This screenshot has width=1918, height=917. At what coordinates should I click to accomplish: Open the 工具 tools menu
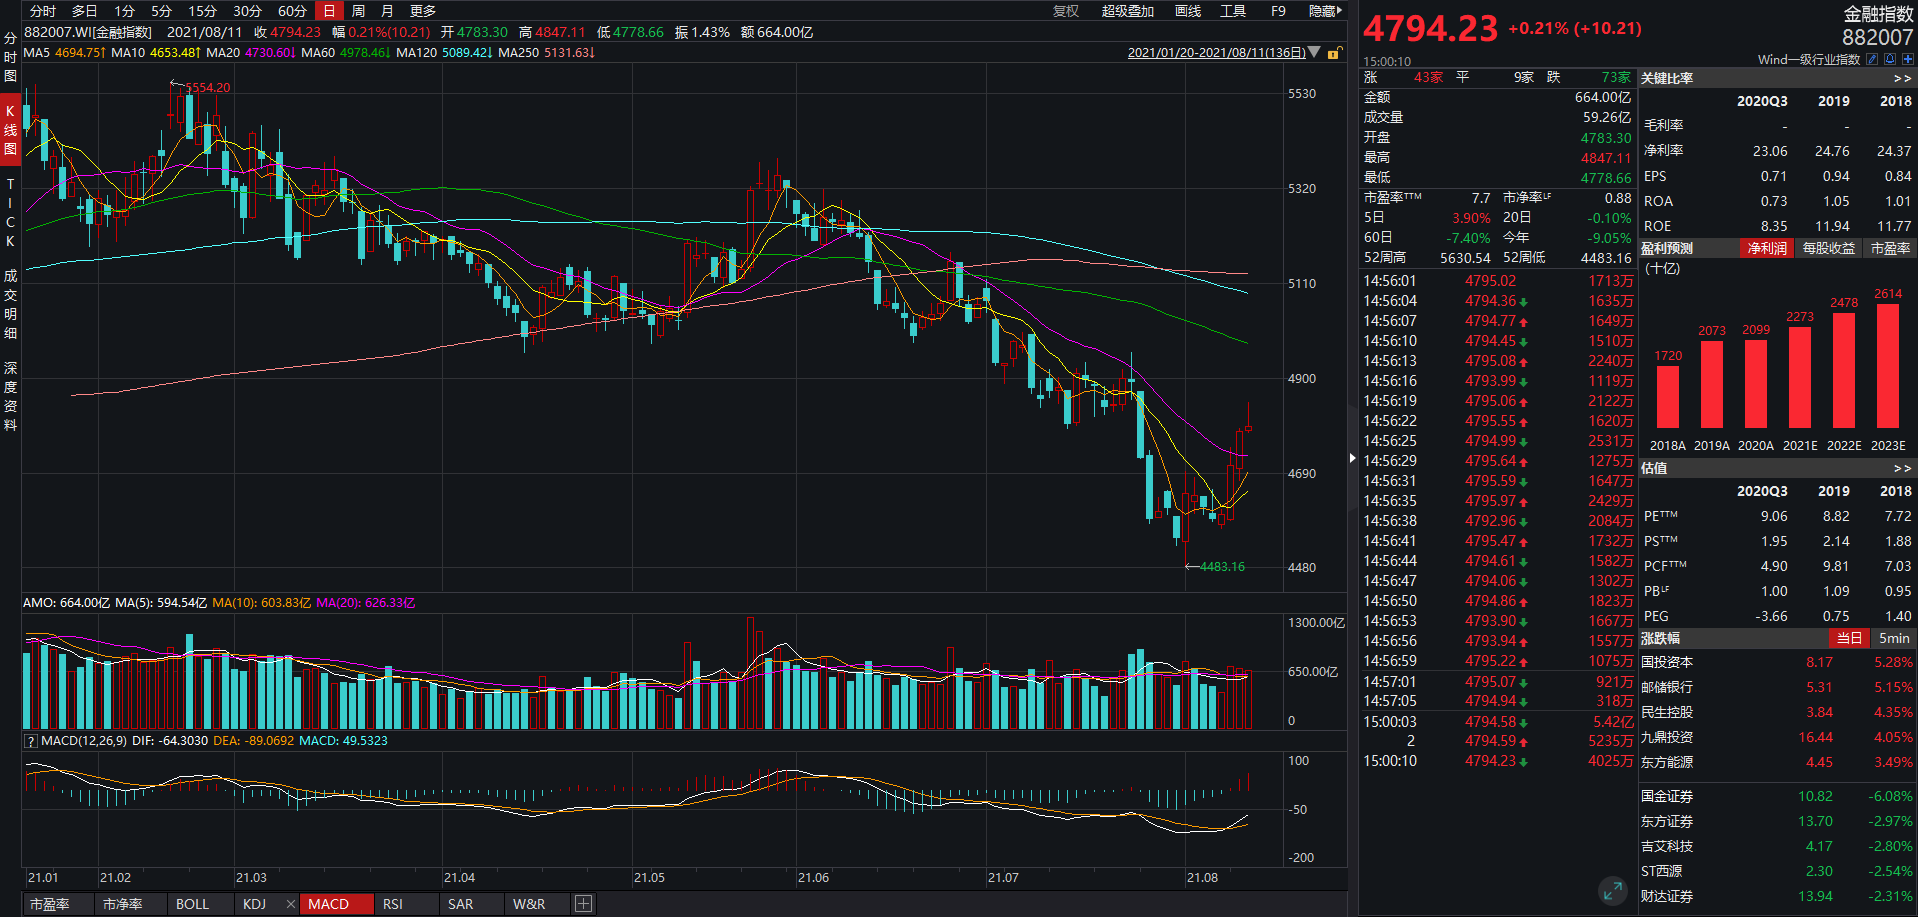[x=1233, y=11]
